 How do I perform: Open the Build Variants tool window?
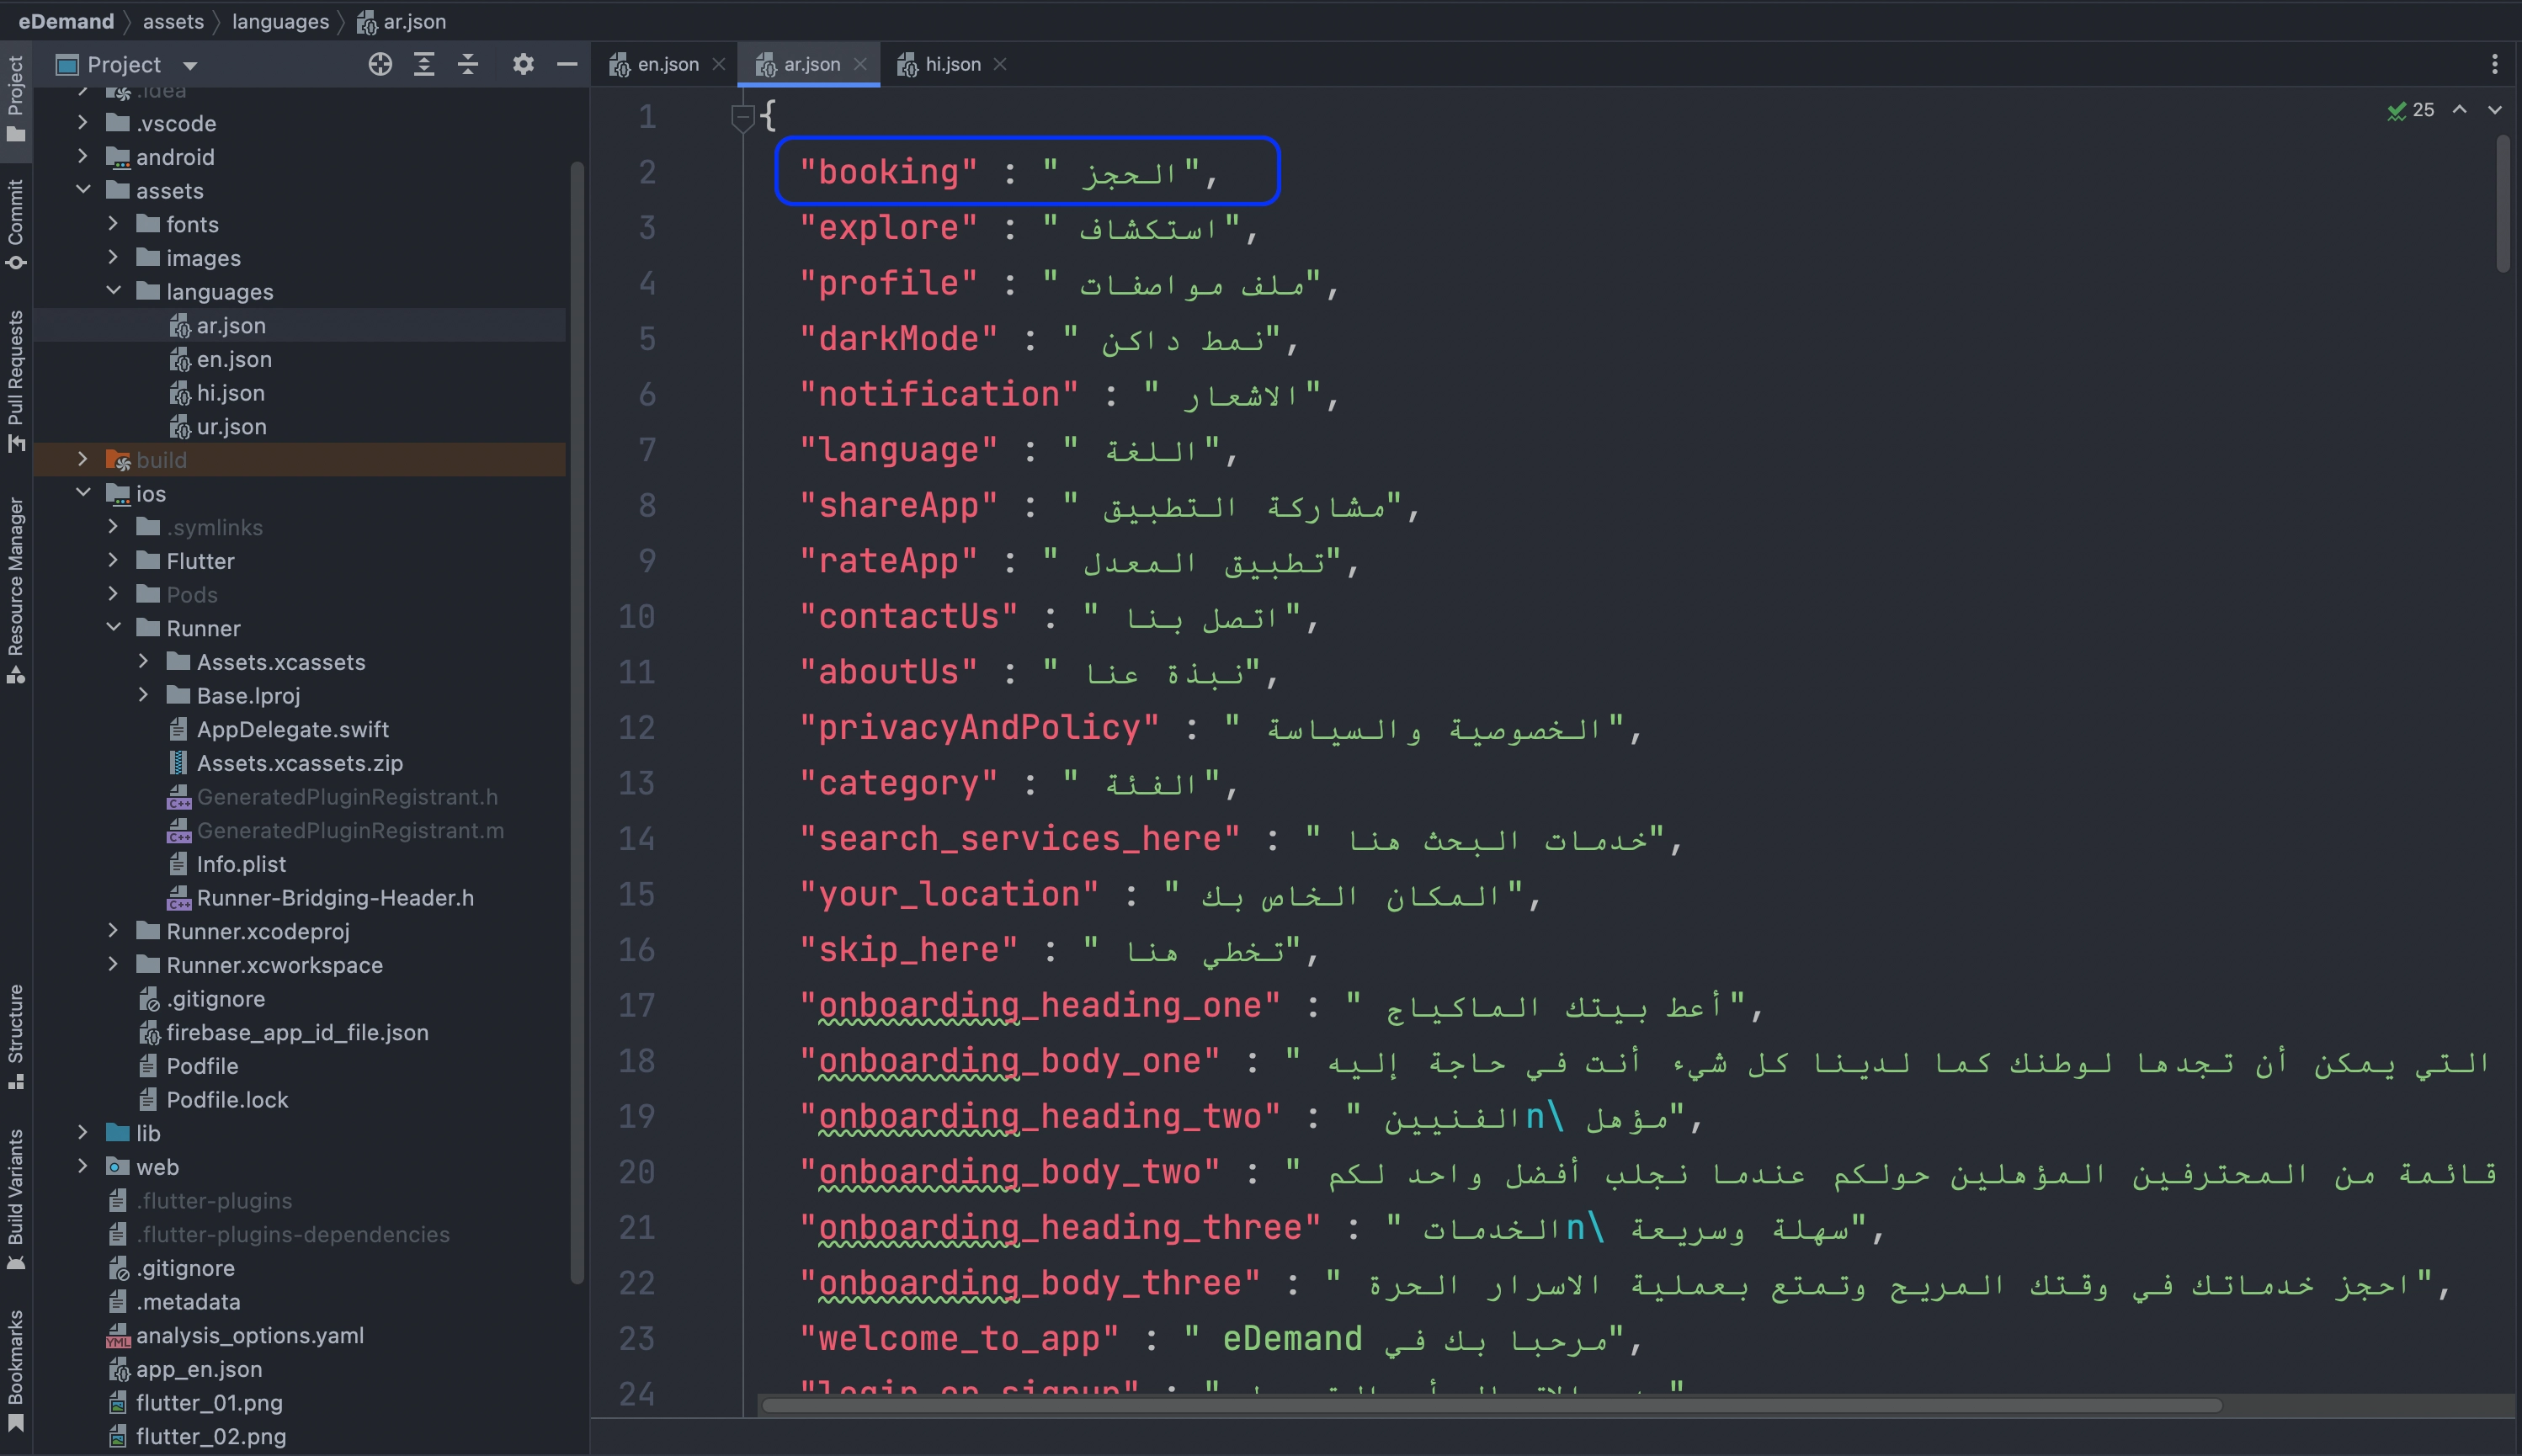click(x=16, y=1199)
